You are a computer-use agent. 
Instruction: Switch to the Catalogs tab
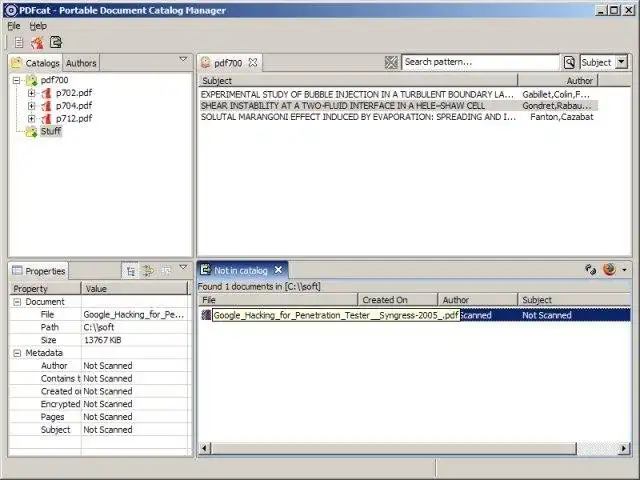(x=36, y=63)
